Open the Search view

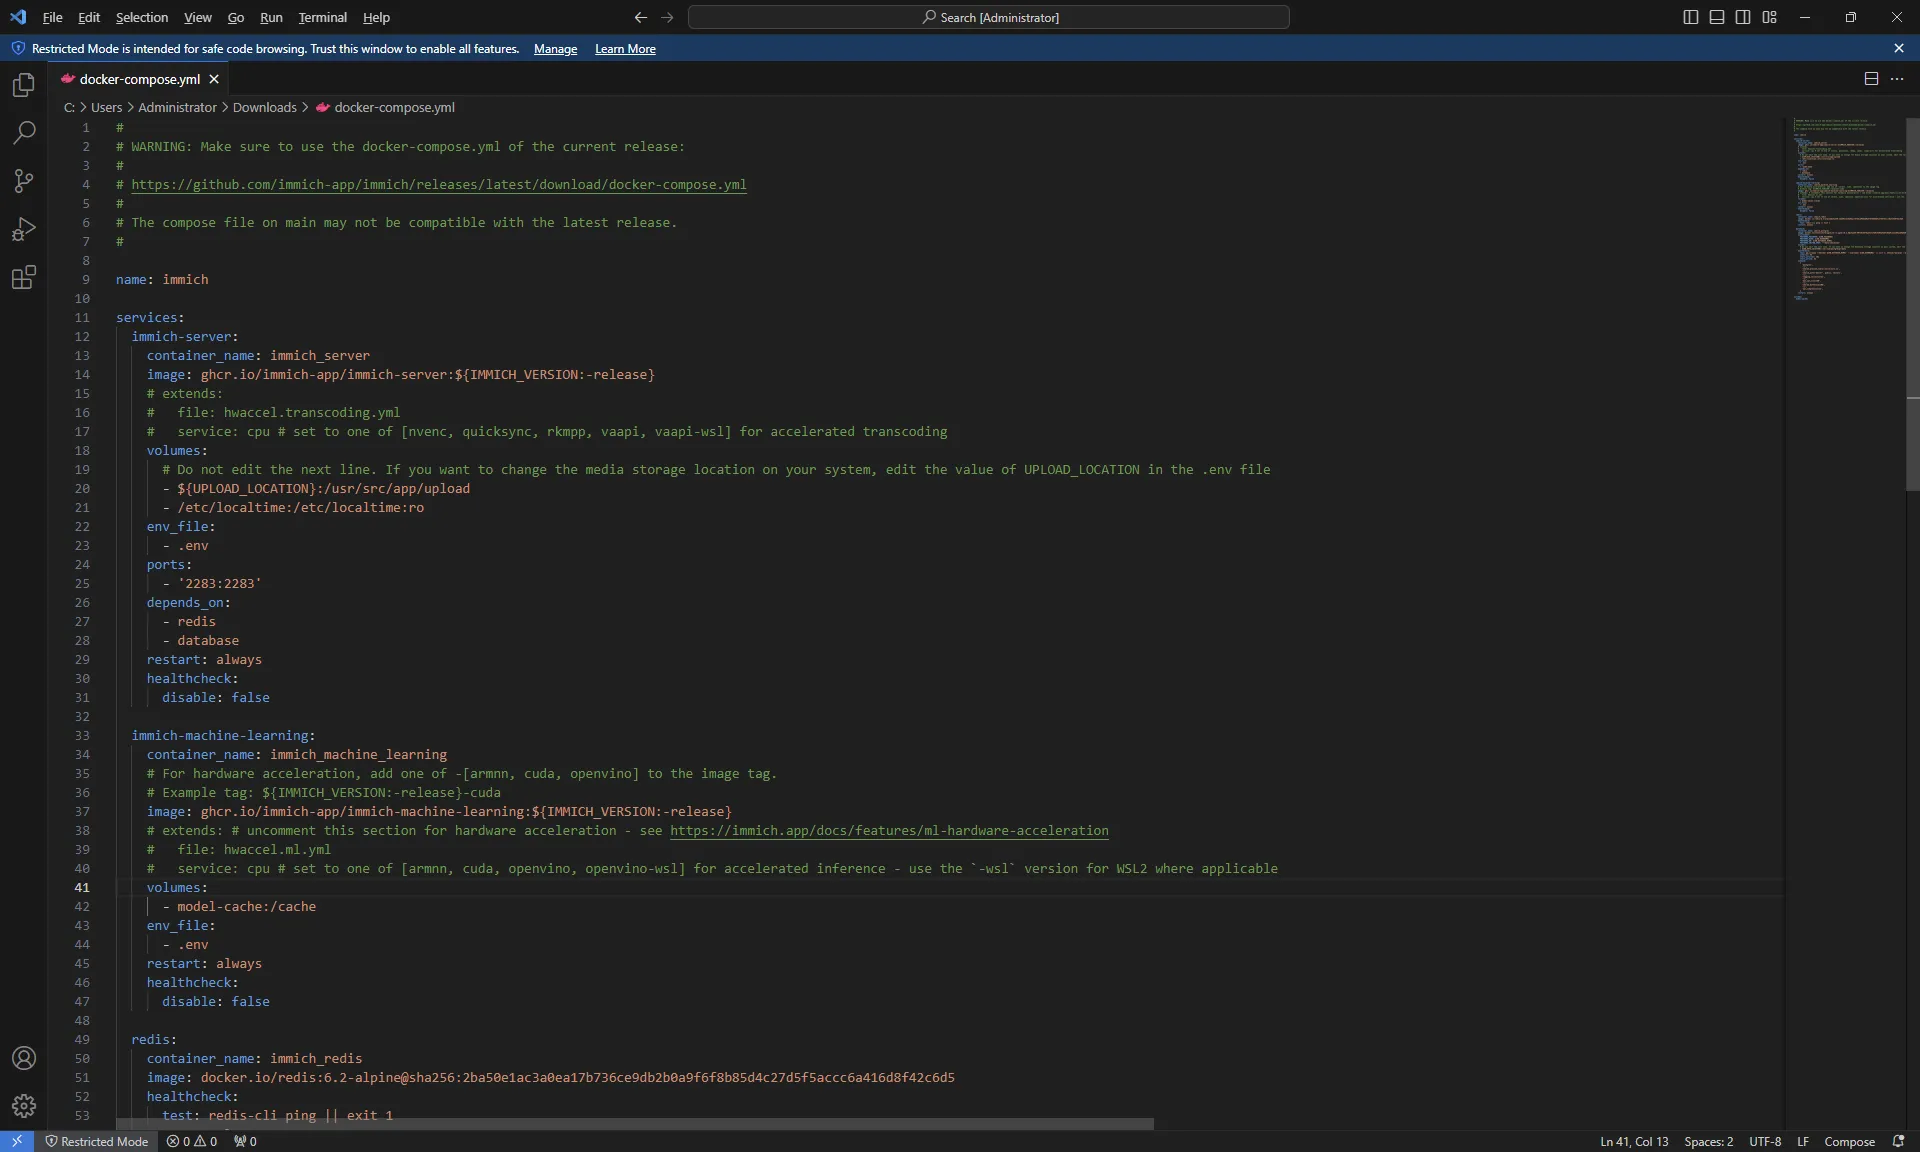23,133
